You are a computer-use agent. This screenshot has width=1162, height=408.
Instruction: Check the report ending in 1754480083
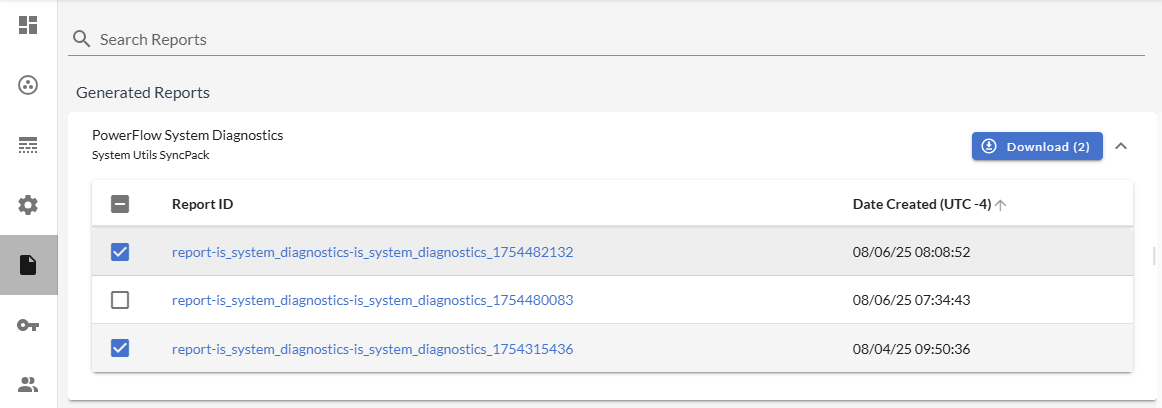click(120, 300)
